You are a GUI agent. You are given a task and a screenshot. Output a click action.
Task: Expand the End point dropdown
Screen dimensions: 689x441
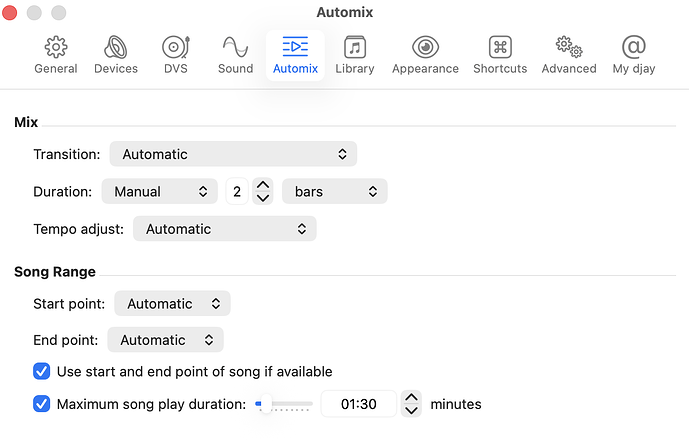point(166,340)
